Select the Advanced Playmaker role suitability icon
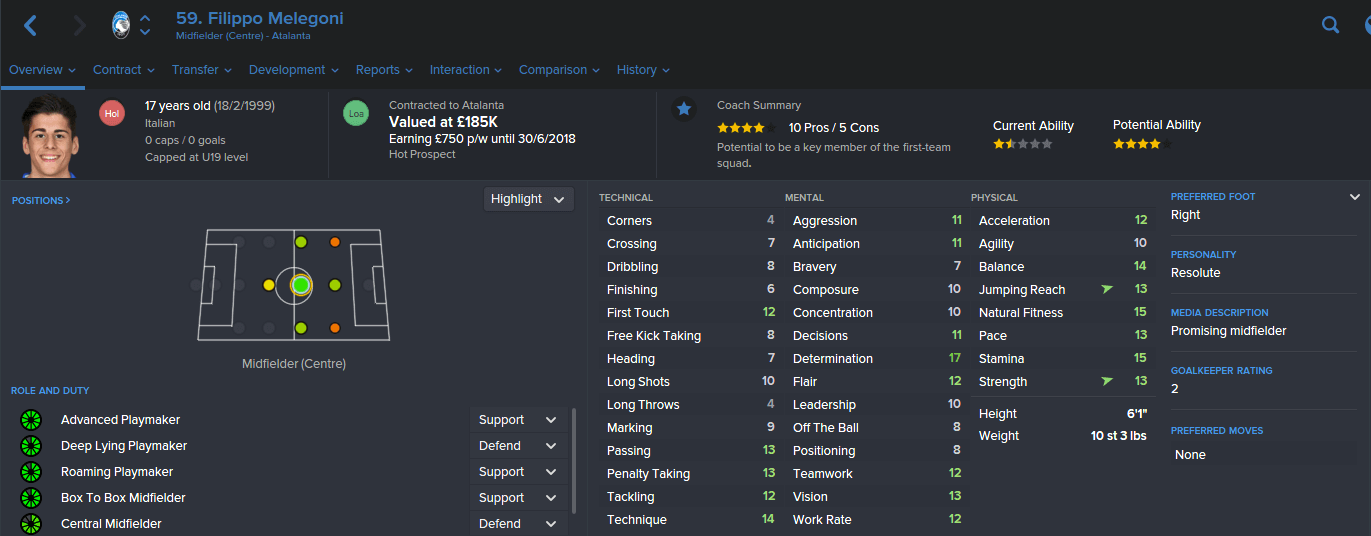The width and height of the screenshot is (1371, 536). coord(31,420)
